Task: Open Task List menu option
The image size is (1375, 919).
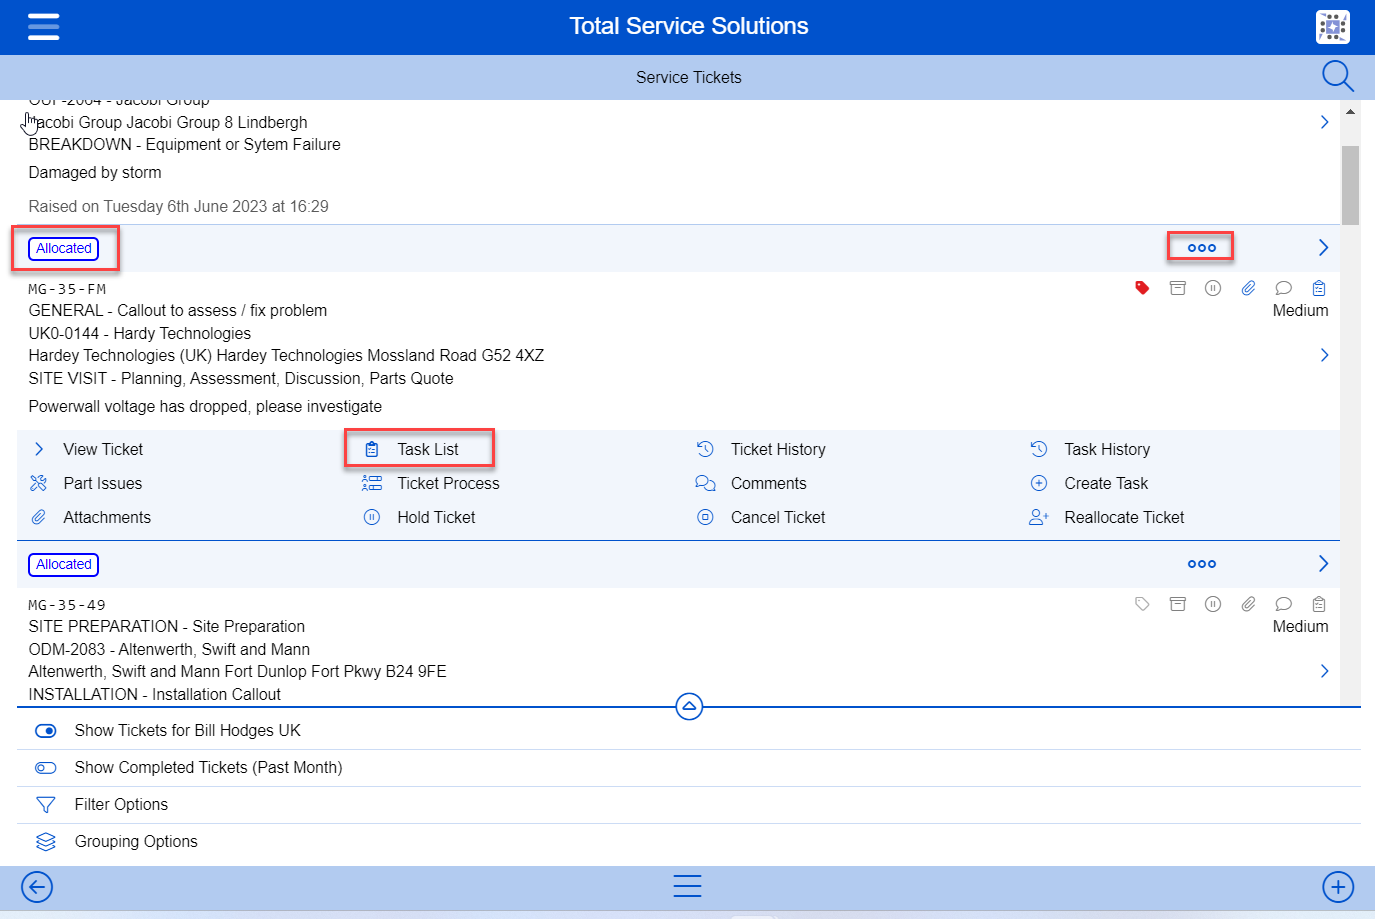Action: coord(428,449)
